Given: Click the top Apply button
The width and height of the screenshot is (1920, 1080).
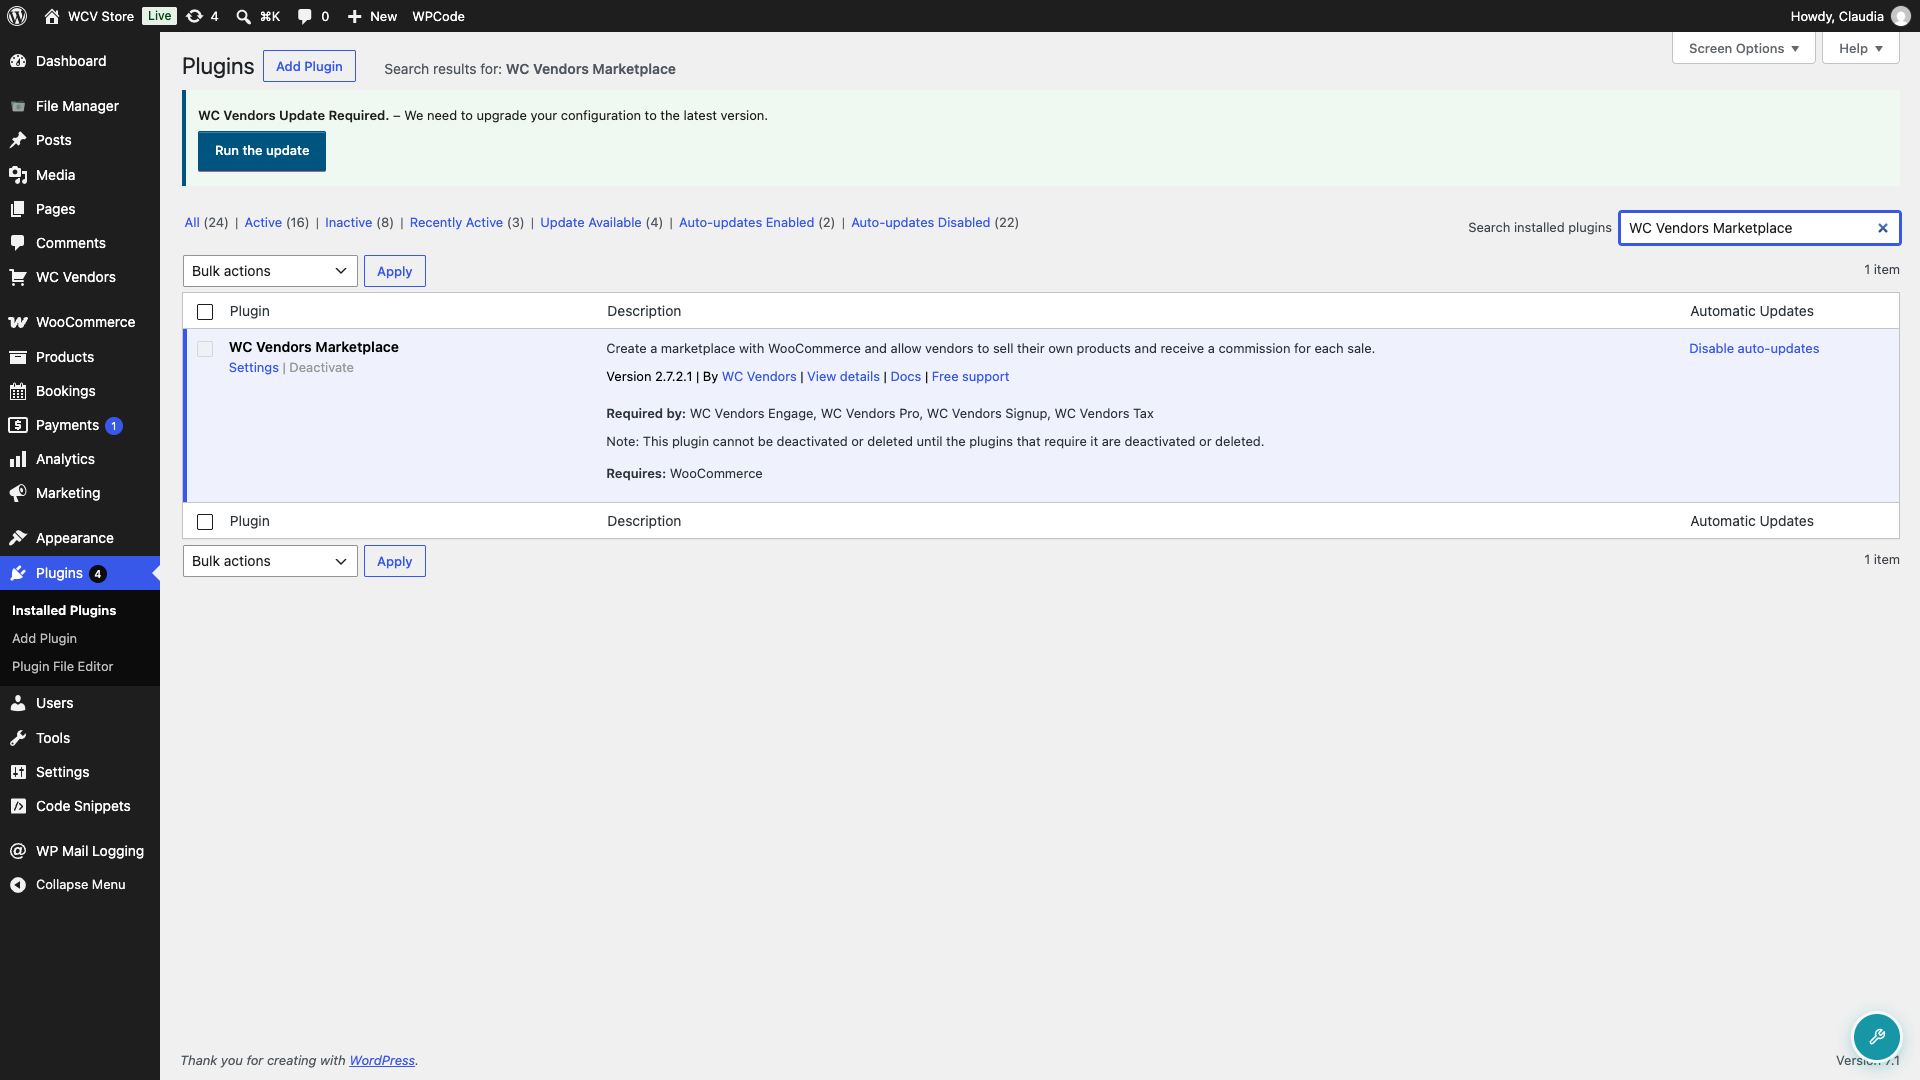Looking at the screenshot, I should (x=395, y=271).
